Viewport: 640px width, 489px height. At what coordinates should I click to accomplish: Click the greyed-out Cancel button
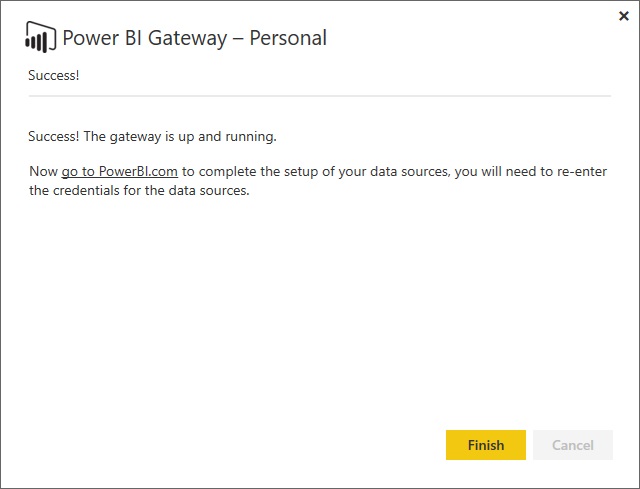[x=573, y=445]
